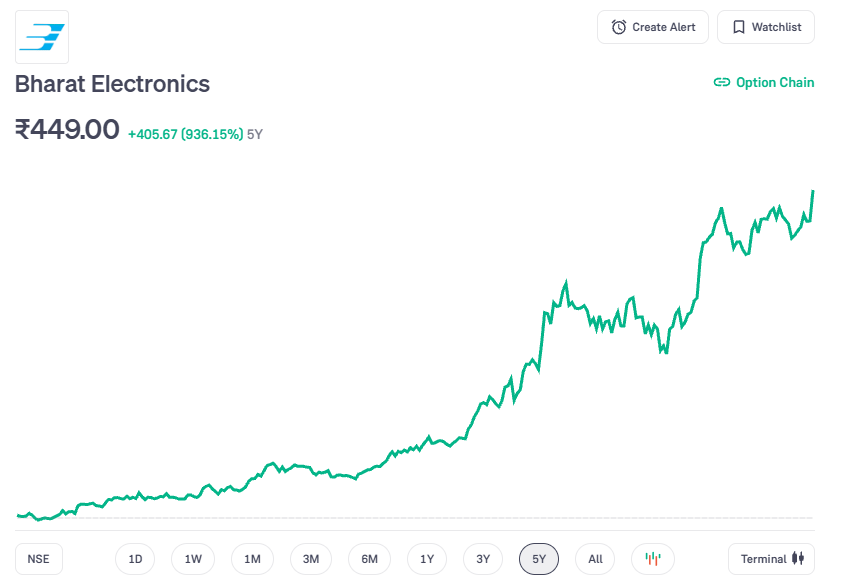The width and height of the screenshot is (845, 587).
Task: Switch to candlestick chart view icon
Action: 653,559
